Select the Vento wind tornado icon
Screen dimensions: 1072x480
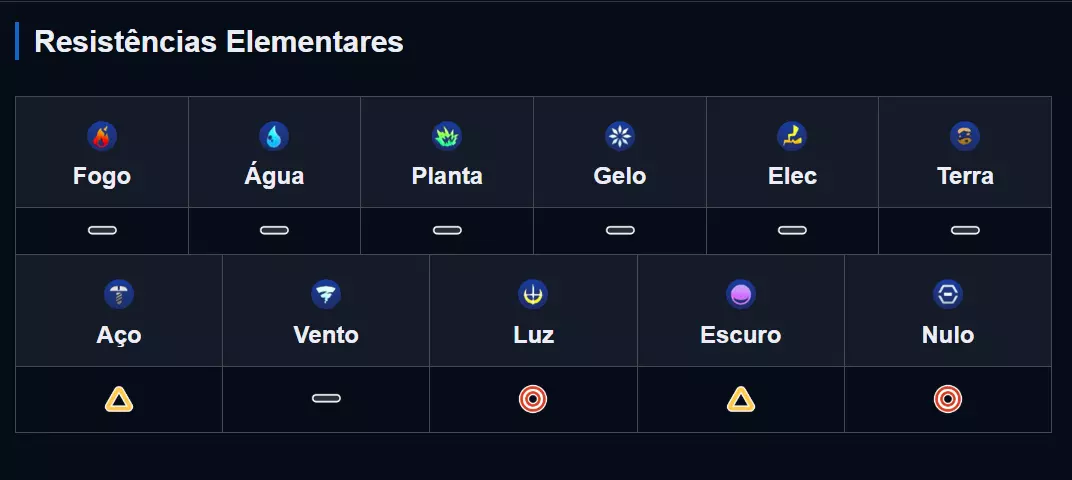click(326, 294)
